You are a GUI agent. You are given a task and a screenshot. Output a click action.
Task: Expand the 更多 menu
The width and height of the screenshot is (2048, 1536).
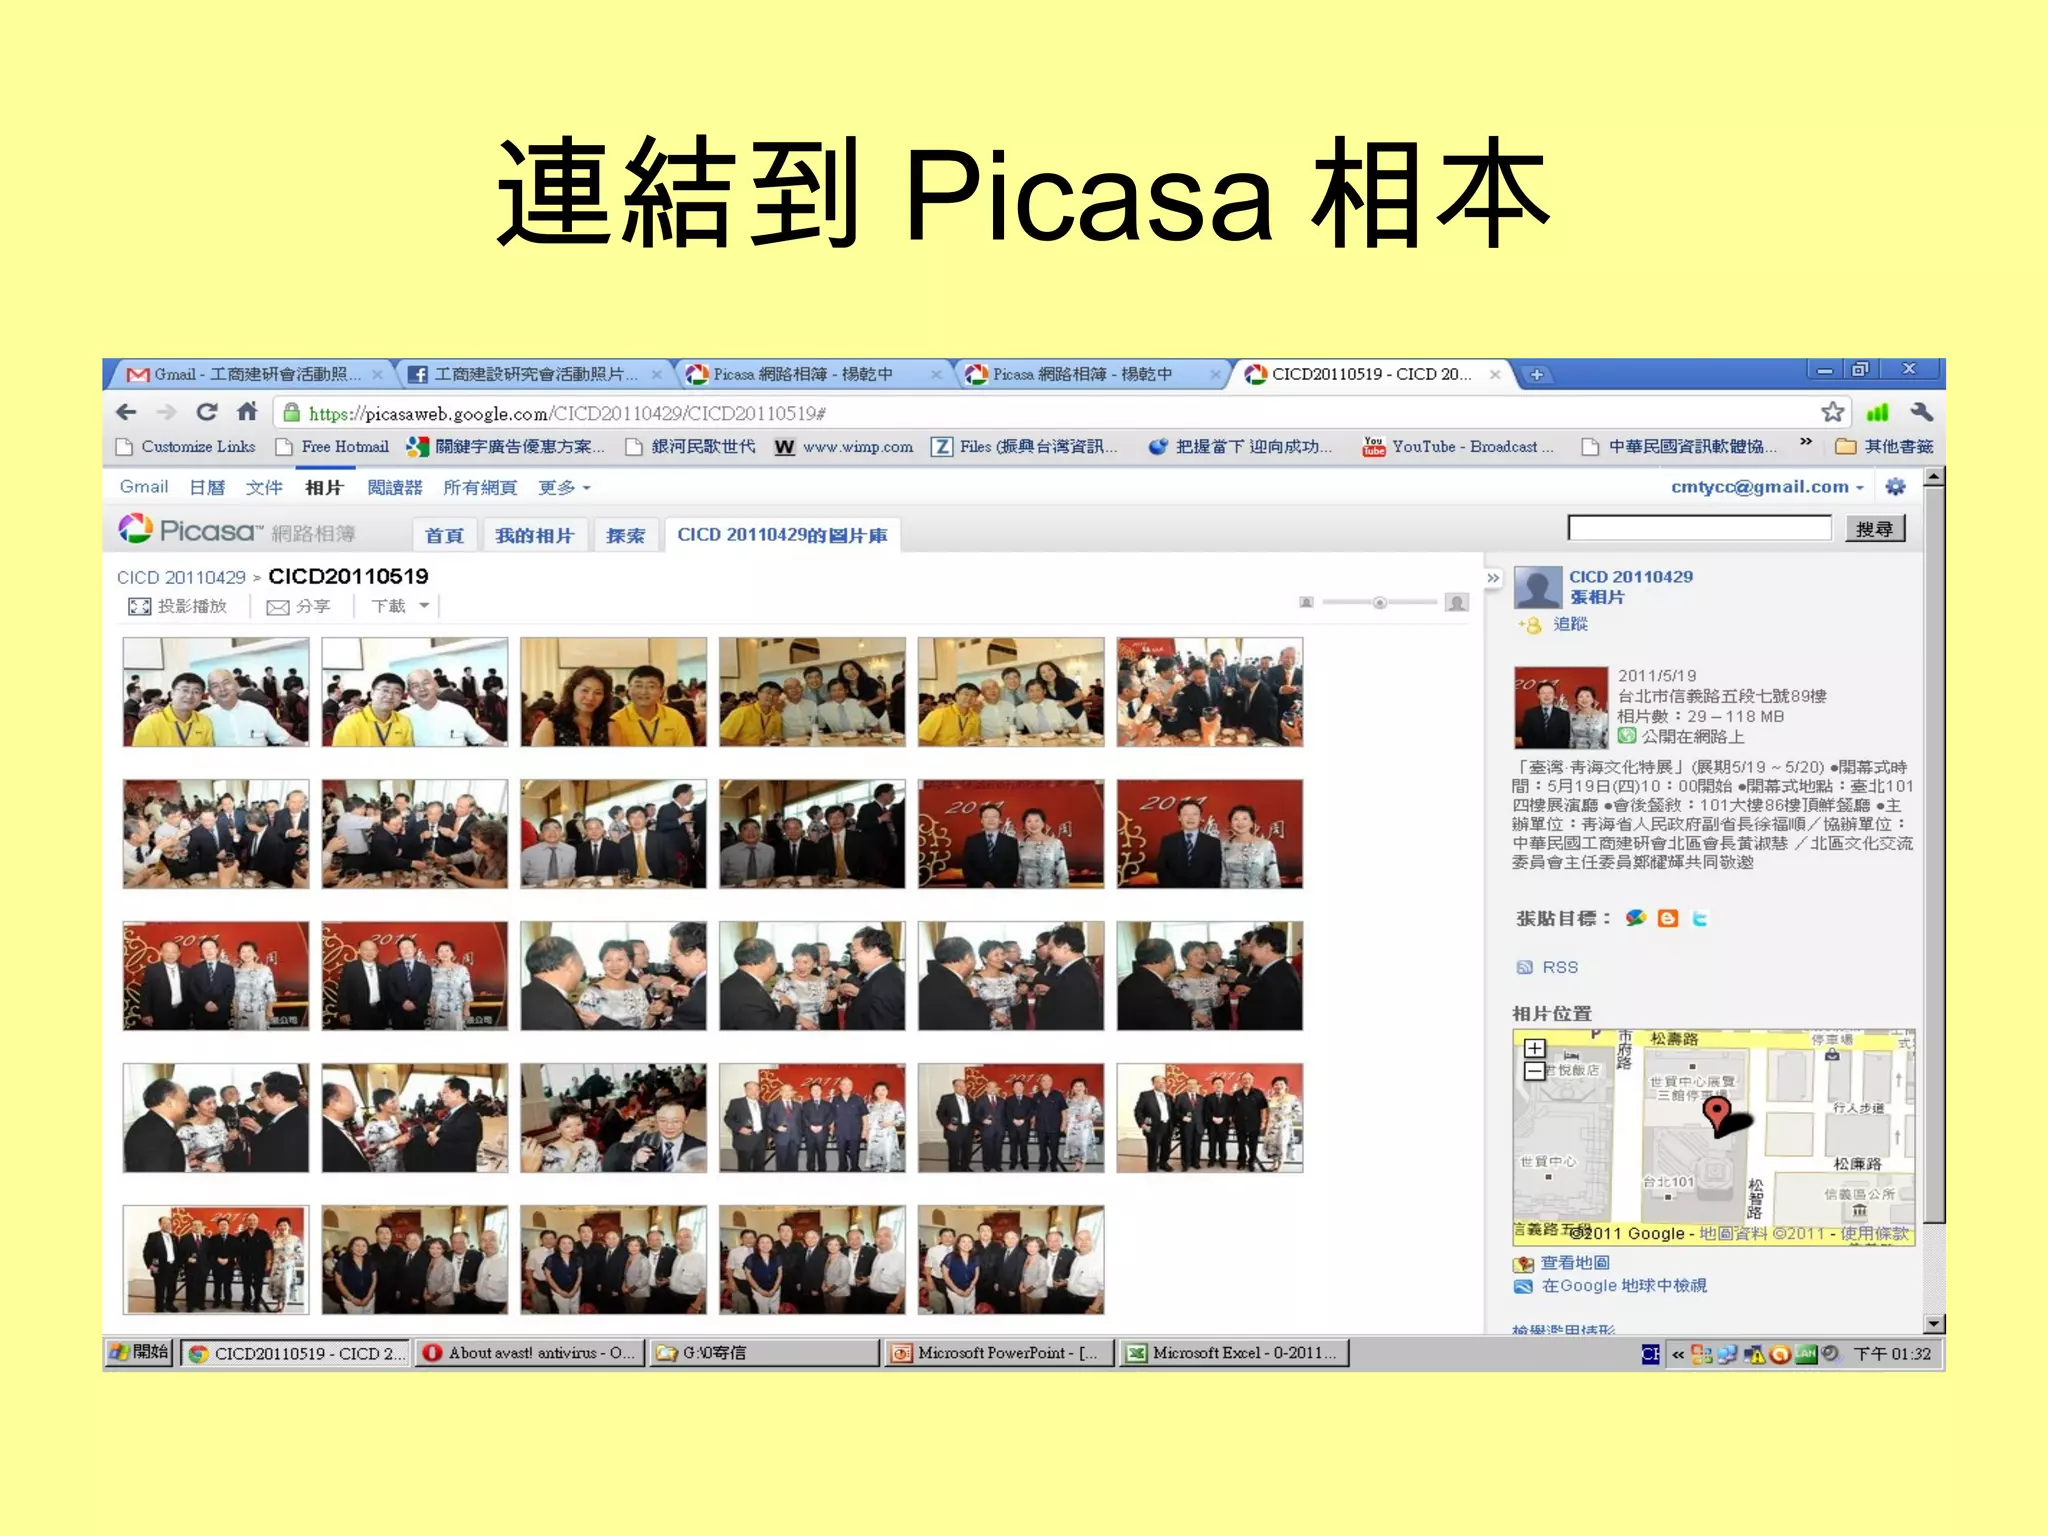pyautogui.click(x=564, y=487)
